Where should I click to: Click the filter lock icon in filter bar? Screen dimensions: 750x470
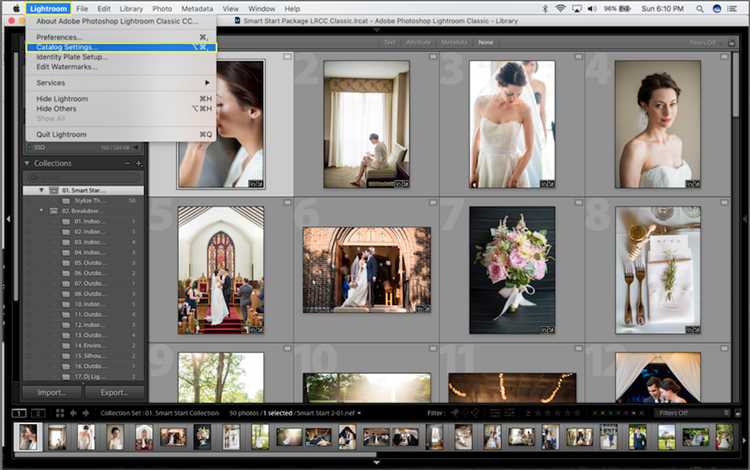[x=731, y=43]
